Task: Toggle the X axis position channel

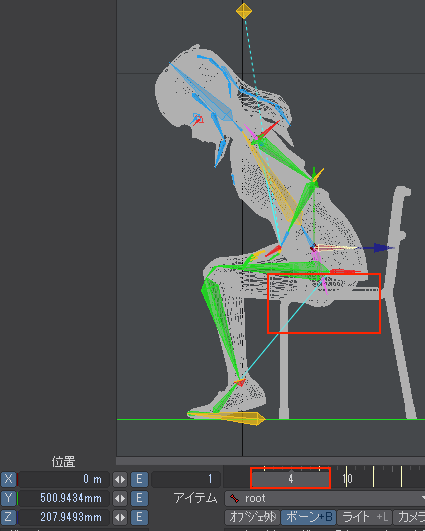Action: (x=8, y=479)
